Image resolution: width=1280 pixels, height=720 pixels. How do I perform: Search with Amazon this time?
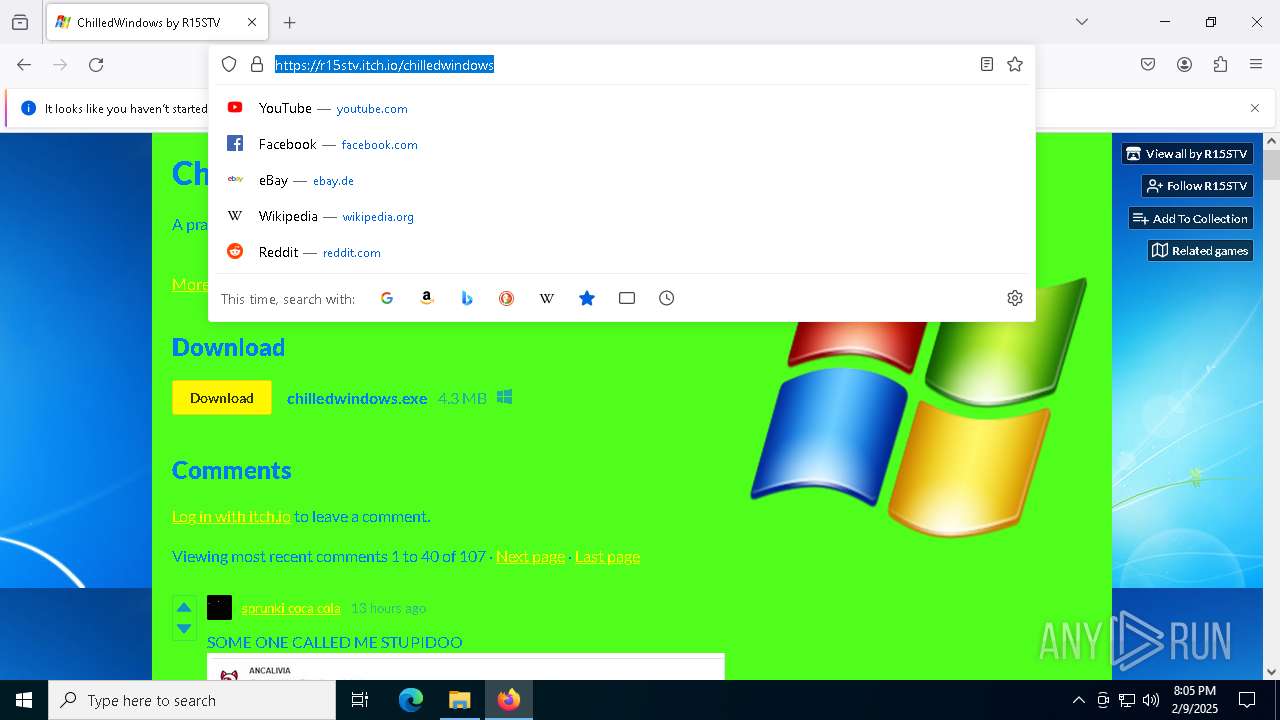[x=427, y=298]
